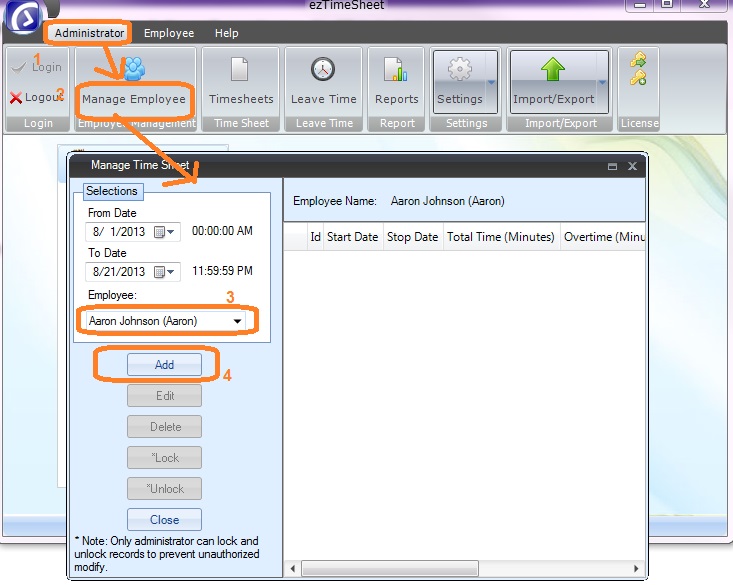Viewport: 733px width, 585px height.
Task: Expand the Settings dropdown arrow
Action: tap(492, 83)
